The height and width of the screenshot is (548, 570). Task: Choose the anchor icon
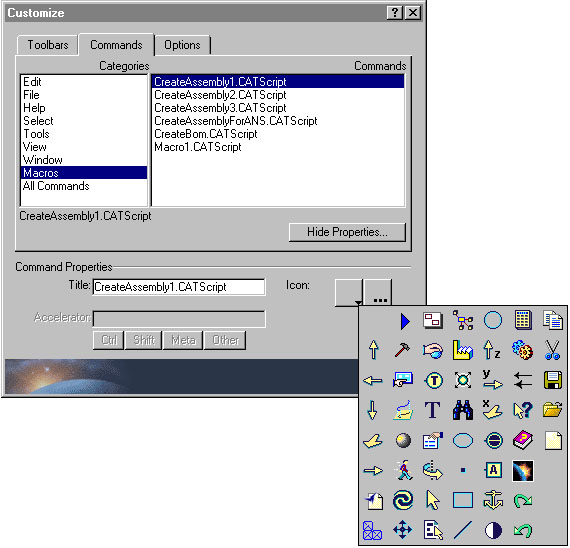click(493, 500)
